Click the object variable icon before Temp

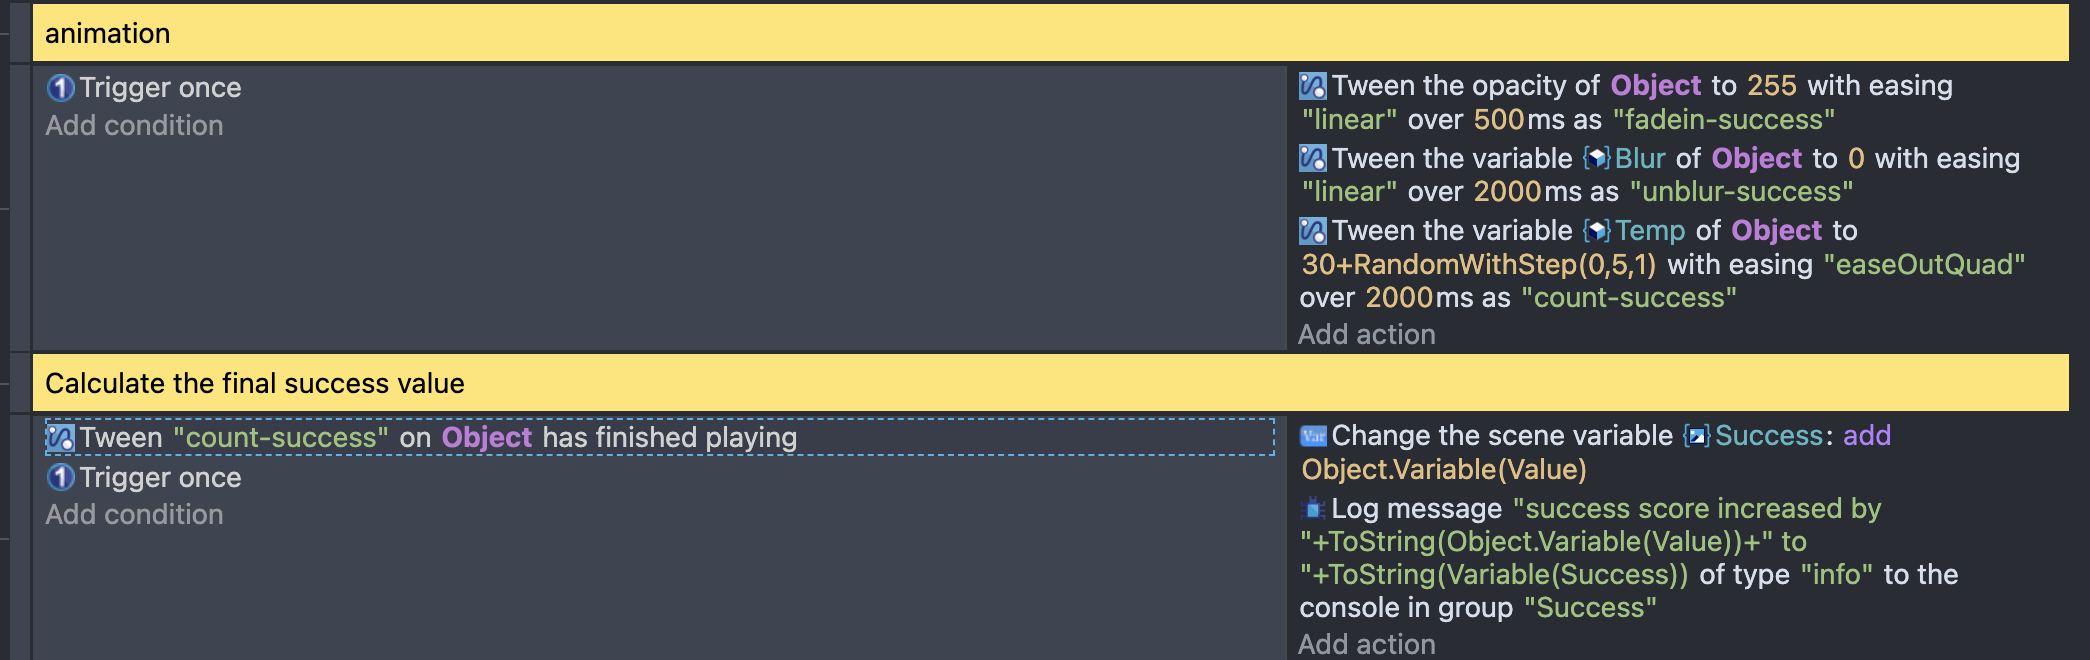tap(1597, 231)
